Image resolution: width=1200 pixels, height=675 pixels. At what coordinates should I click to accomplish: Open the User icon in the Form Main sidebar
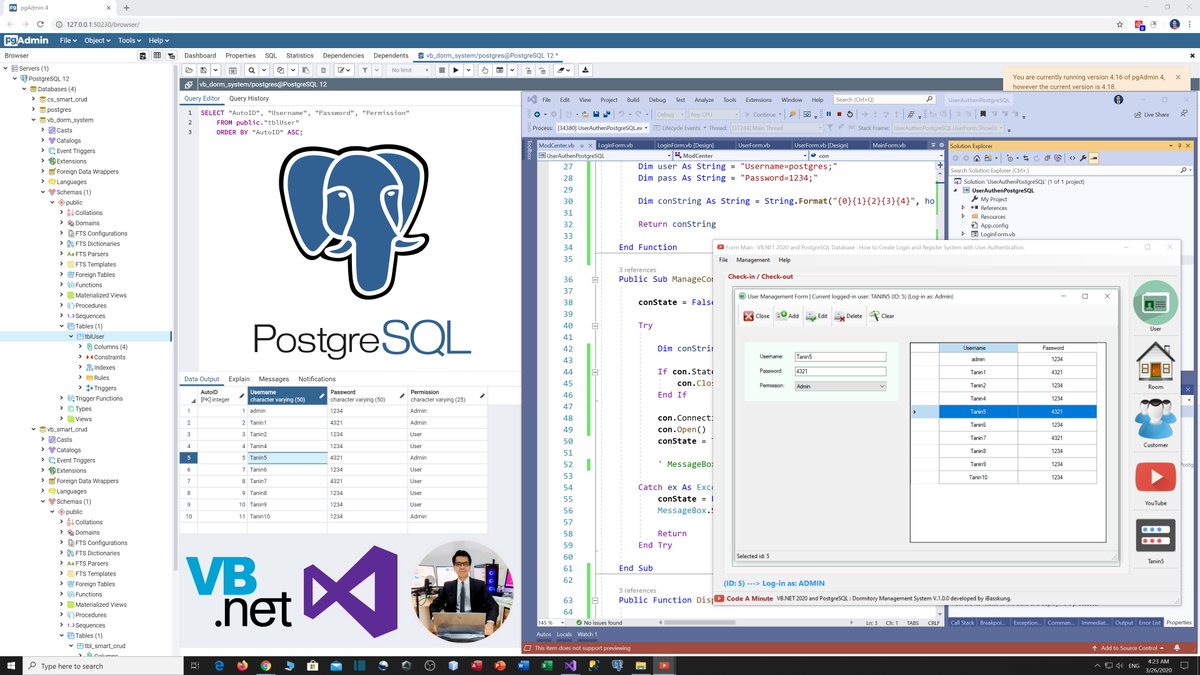pyautogui.click(x=1154, y=302)
